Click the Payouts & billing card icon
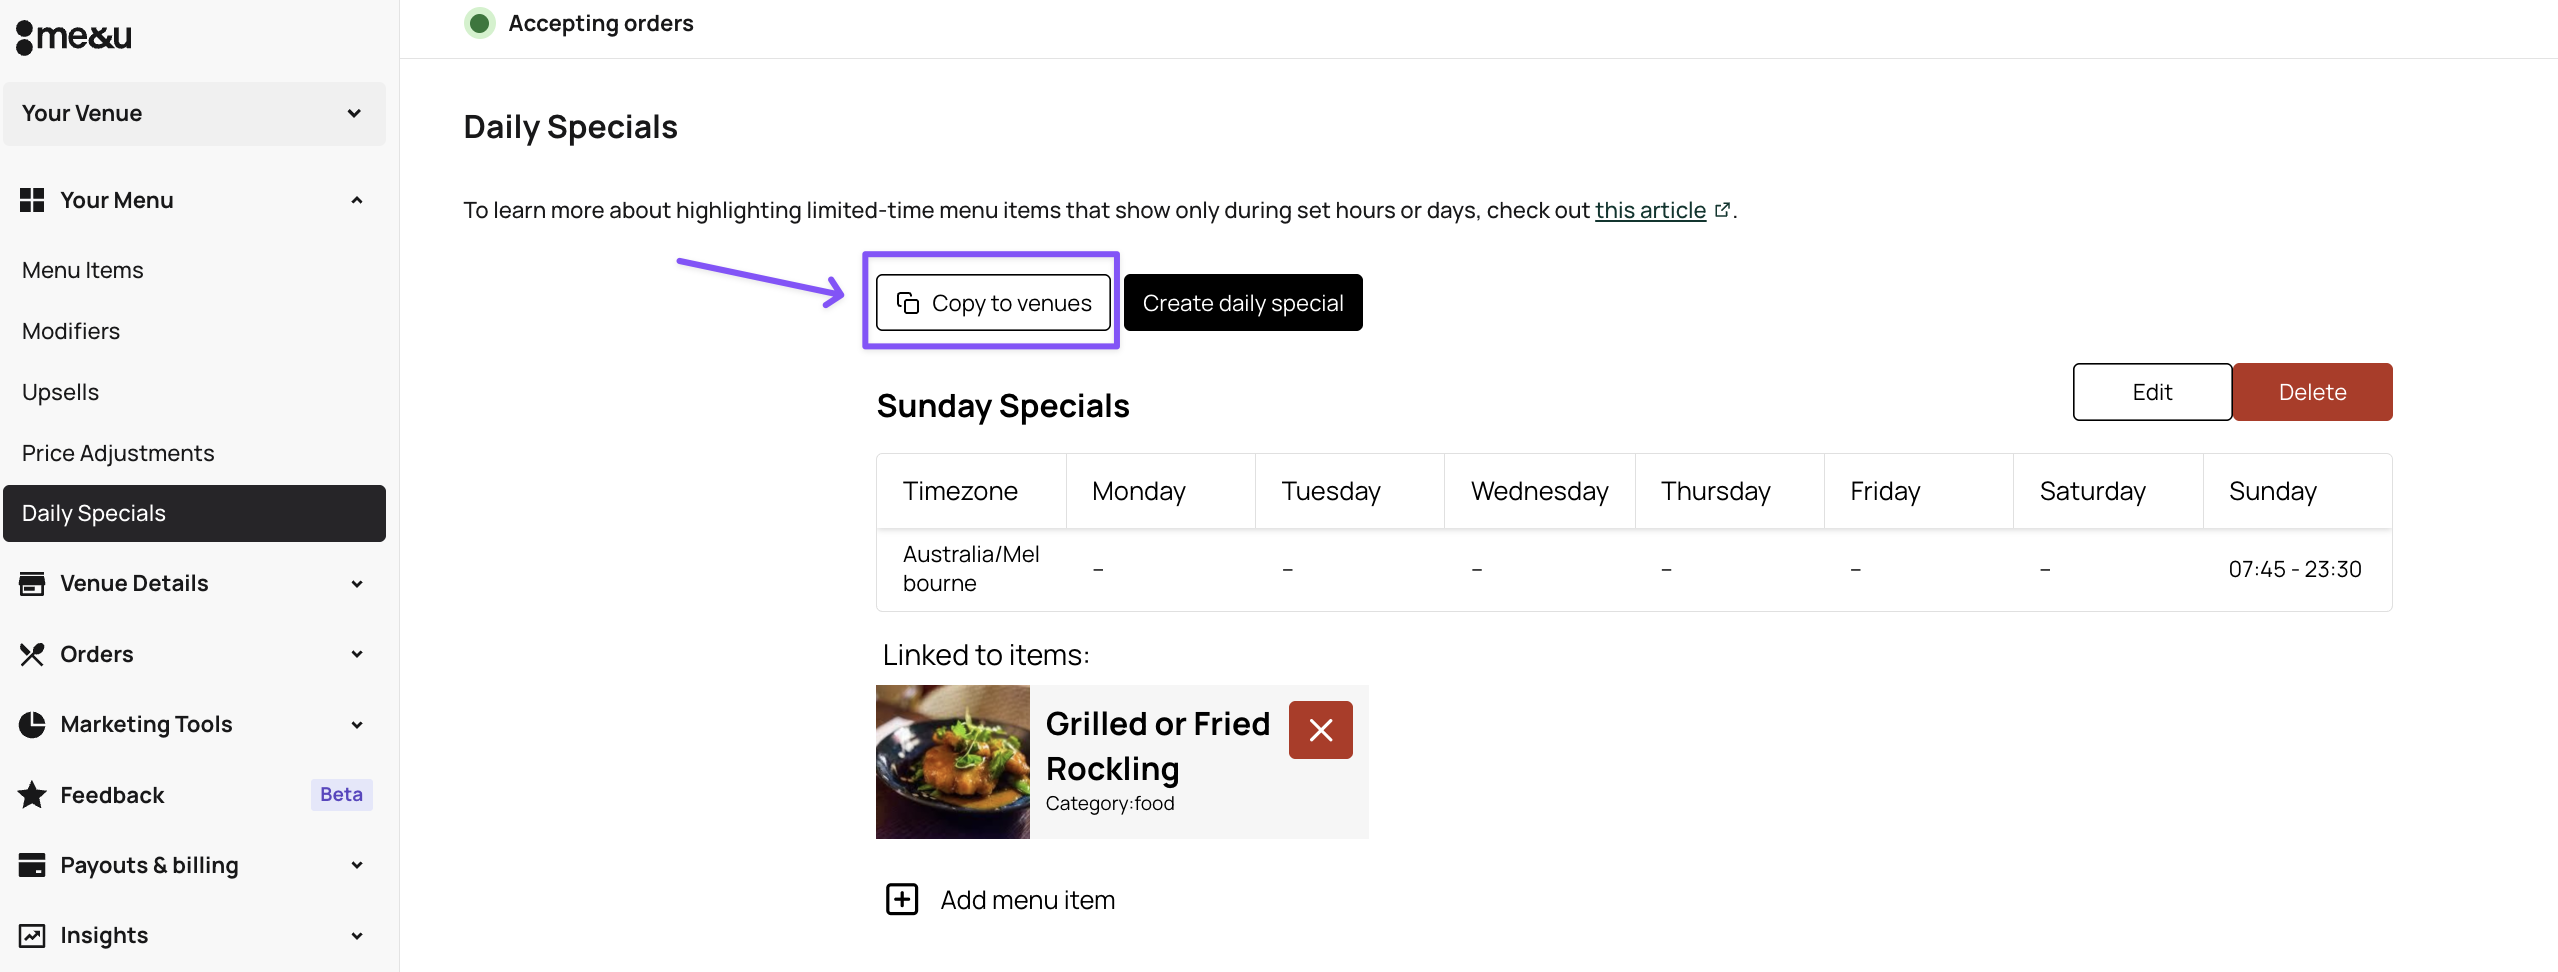The width and height of the screenshot is (2558, 972). click(x=33, y=864)
